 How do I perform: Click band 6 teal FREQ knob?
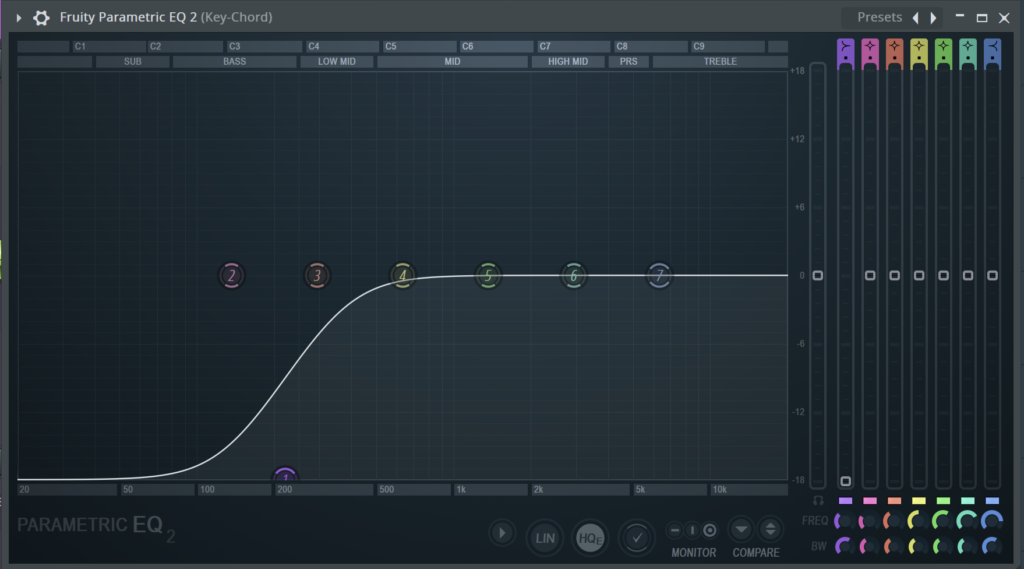point(967,521)
